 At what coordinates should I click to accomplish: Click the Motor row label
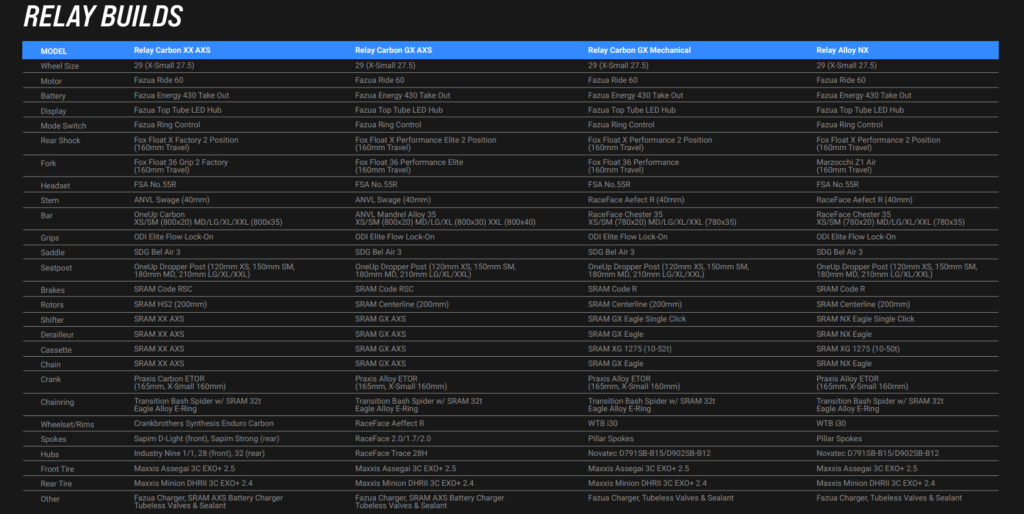click(x=51, y=81)
